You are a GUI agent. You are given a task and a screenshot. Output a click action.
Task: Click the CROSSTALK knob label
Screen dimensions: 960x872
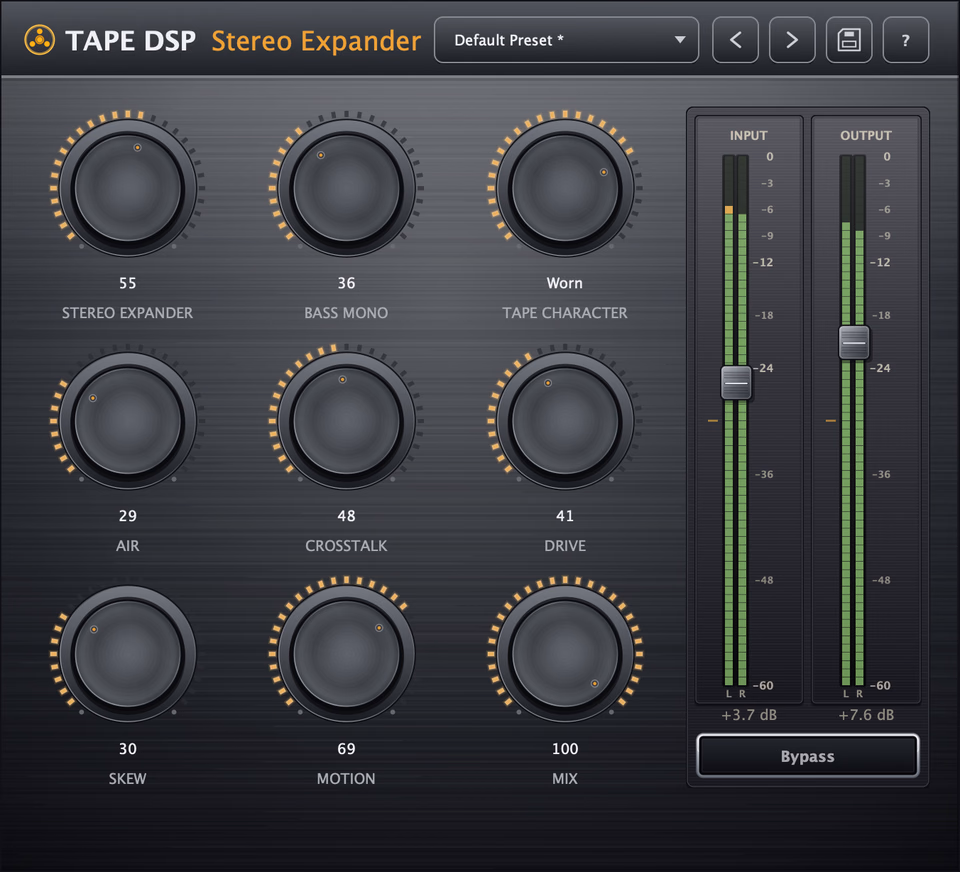(x=347, y=546)
